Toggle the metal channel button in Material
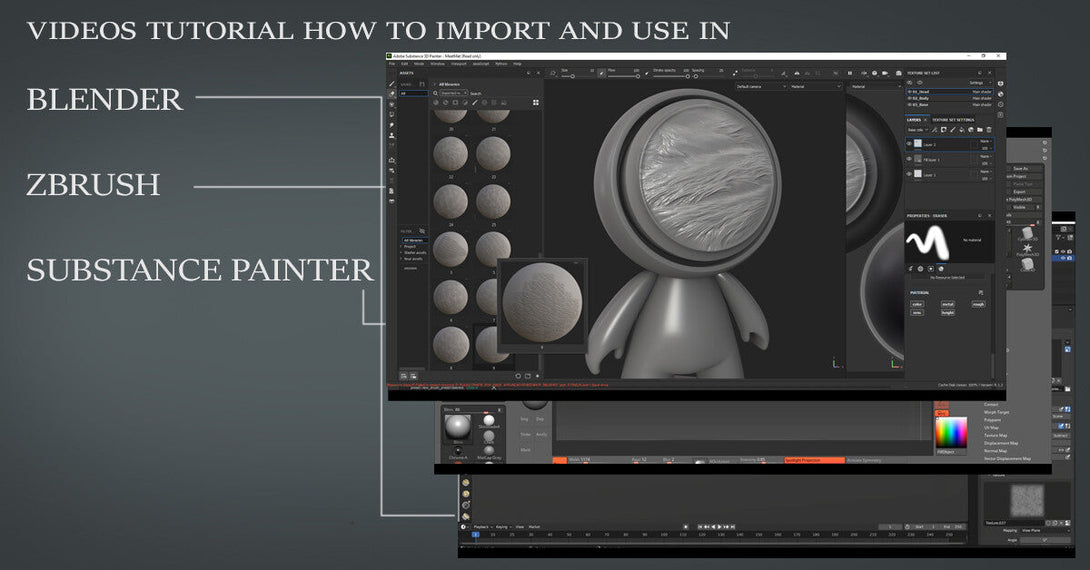The width and height of the screenshot is (1090, 570). pos(948,304)
